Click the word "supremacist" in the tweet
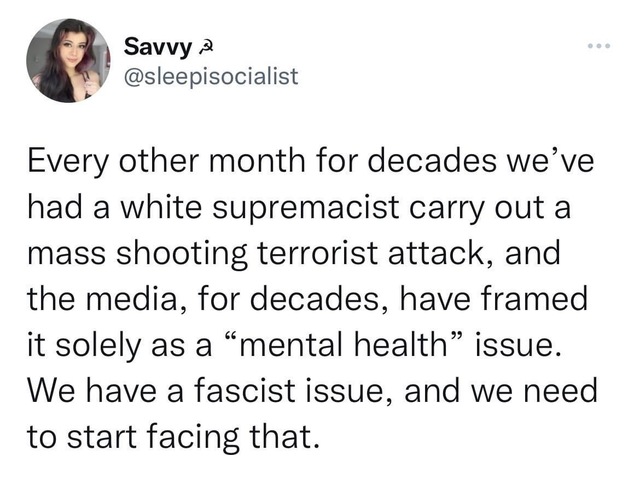The width and height of the screenshot is (640, 479). pyautogui.click(x=306, y=208)
